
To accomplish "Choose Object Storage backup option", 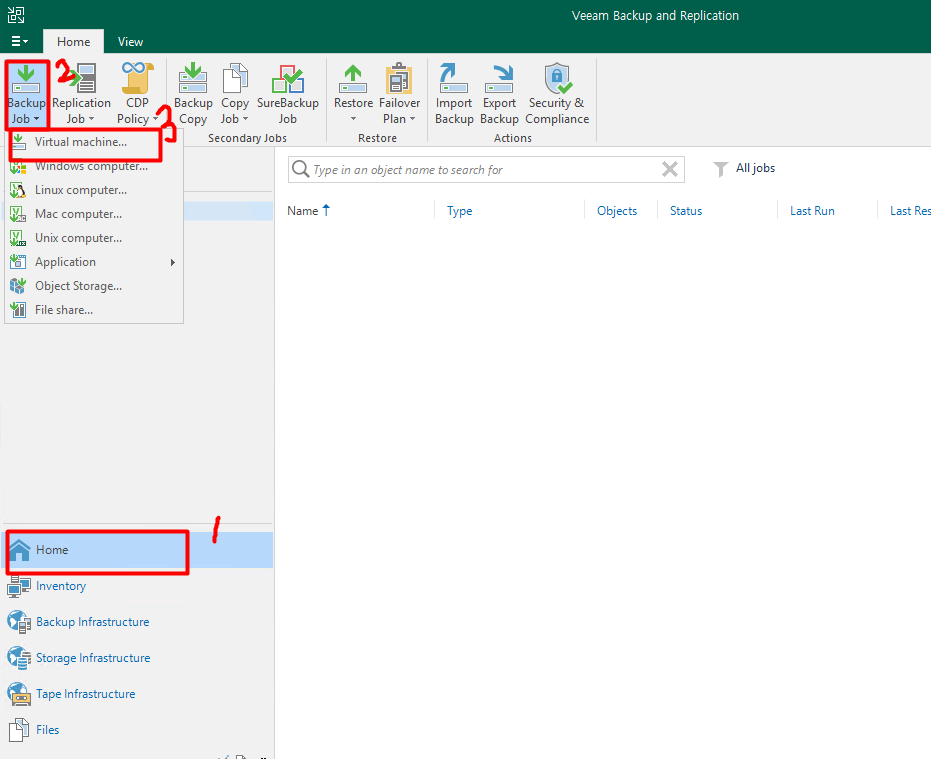I will pyautogui.click(x=94, y=286).
